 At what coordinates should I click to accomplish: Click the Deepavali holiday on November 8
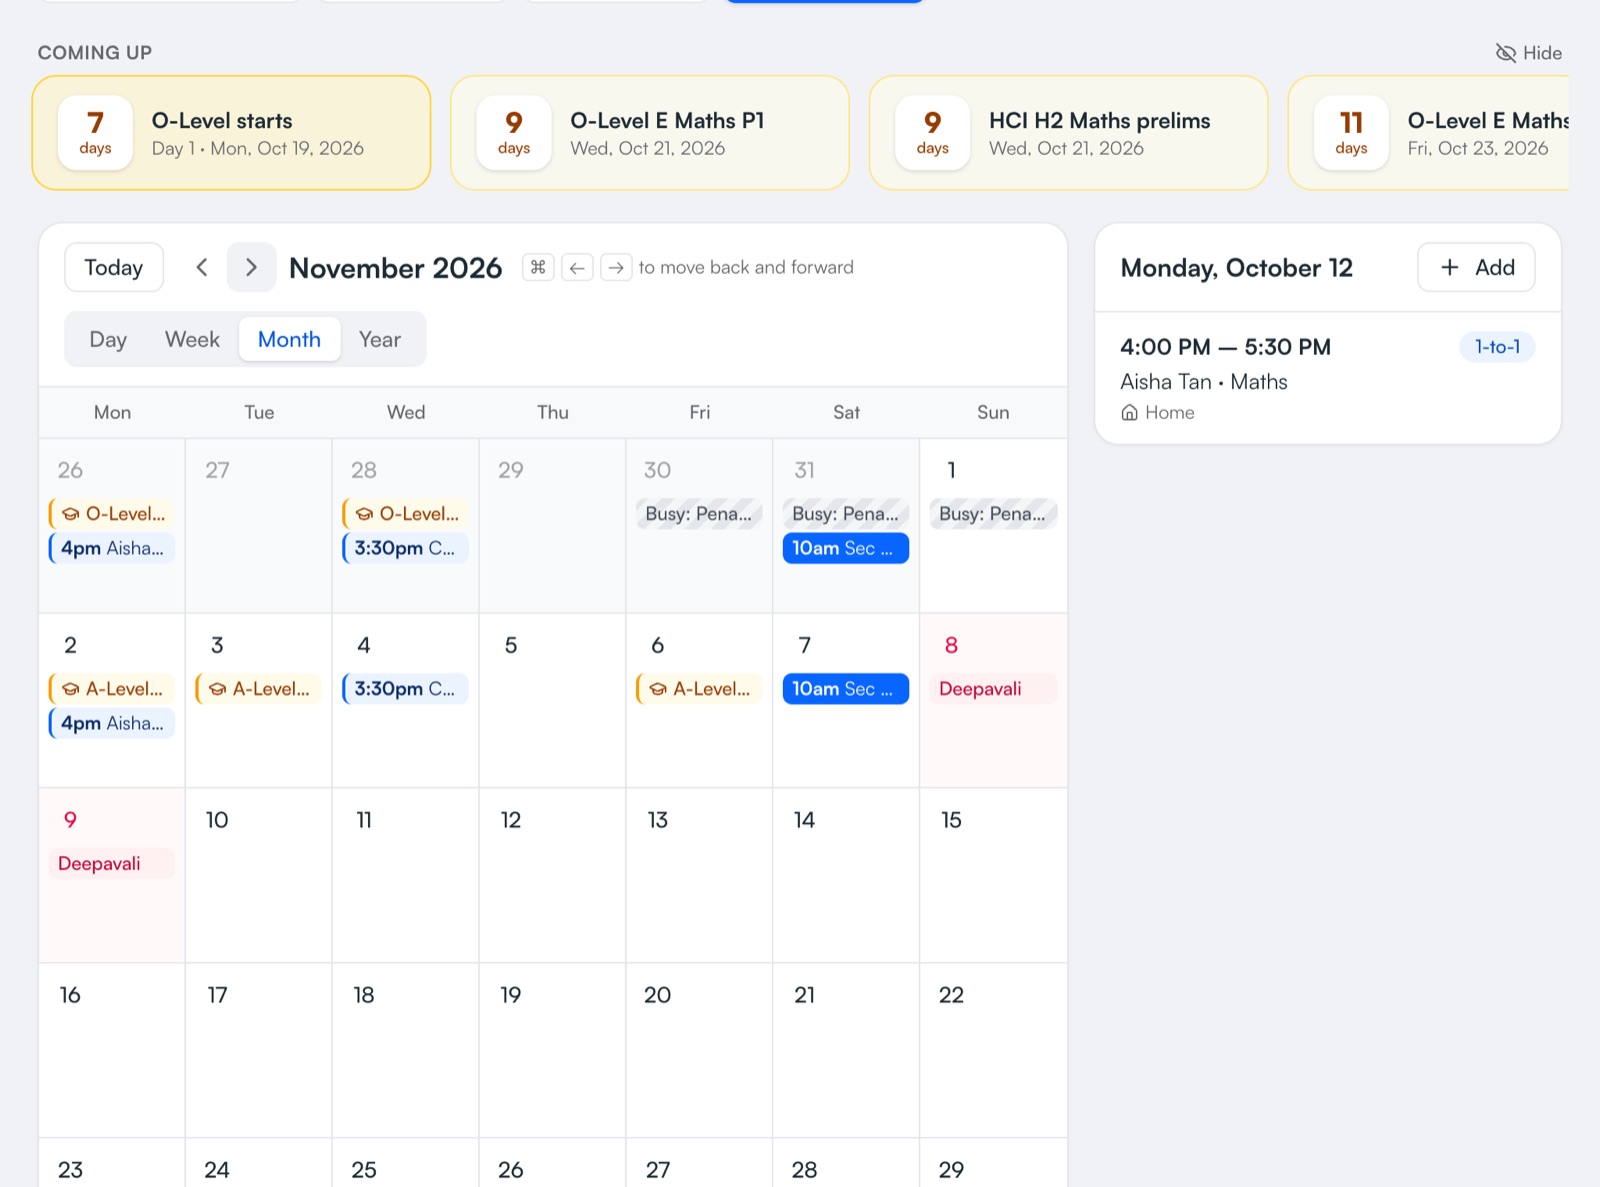[993, 689]
